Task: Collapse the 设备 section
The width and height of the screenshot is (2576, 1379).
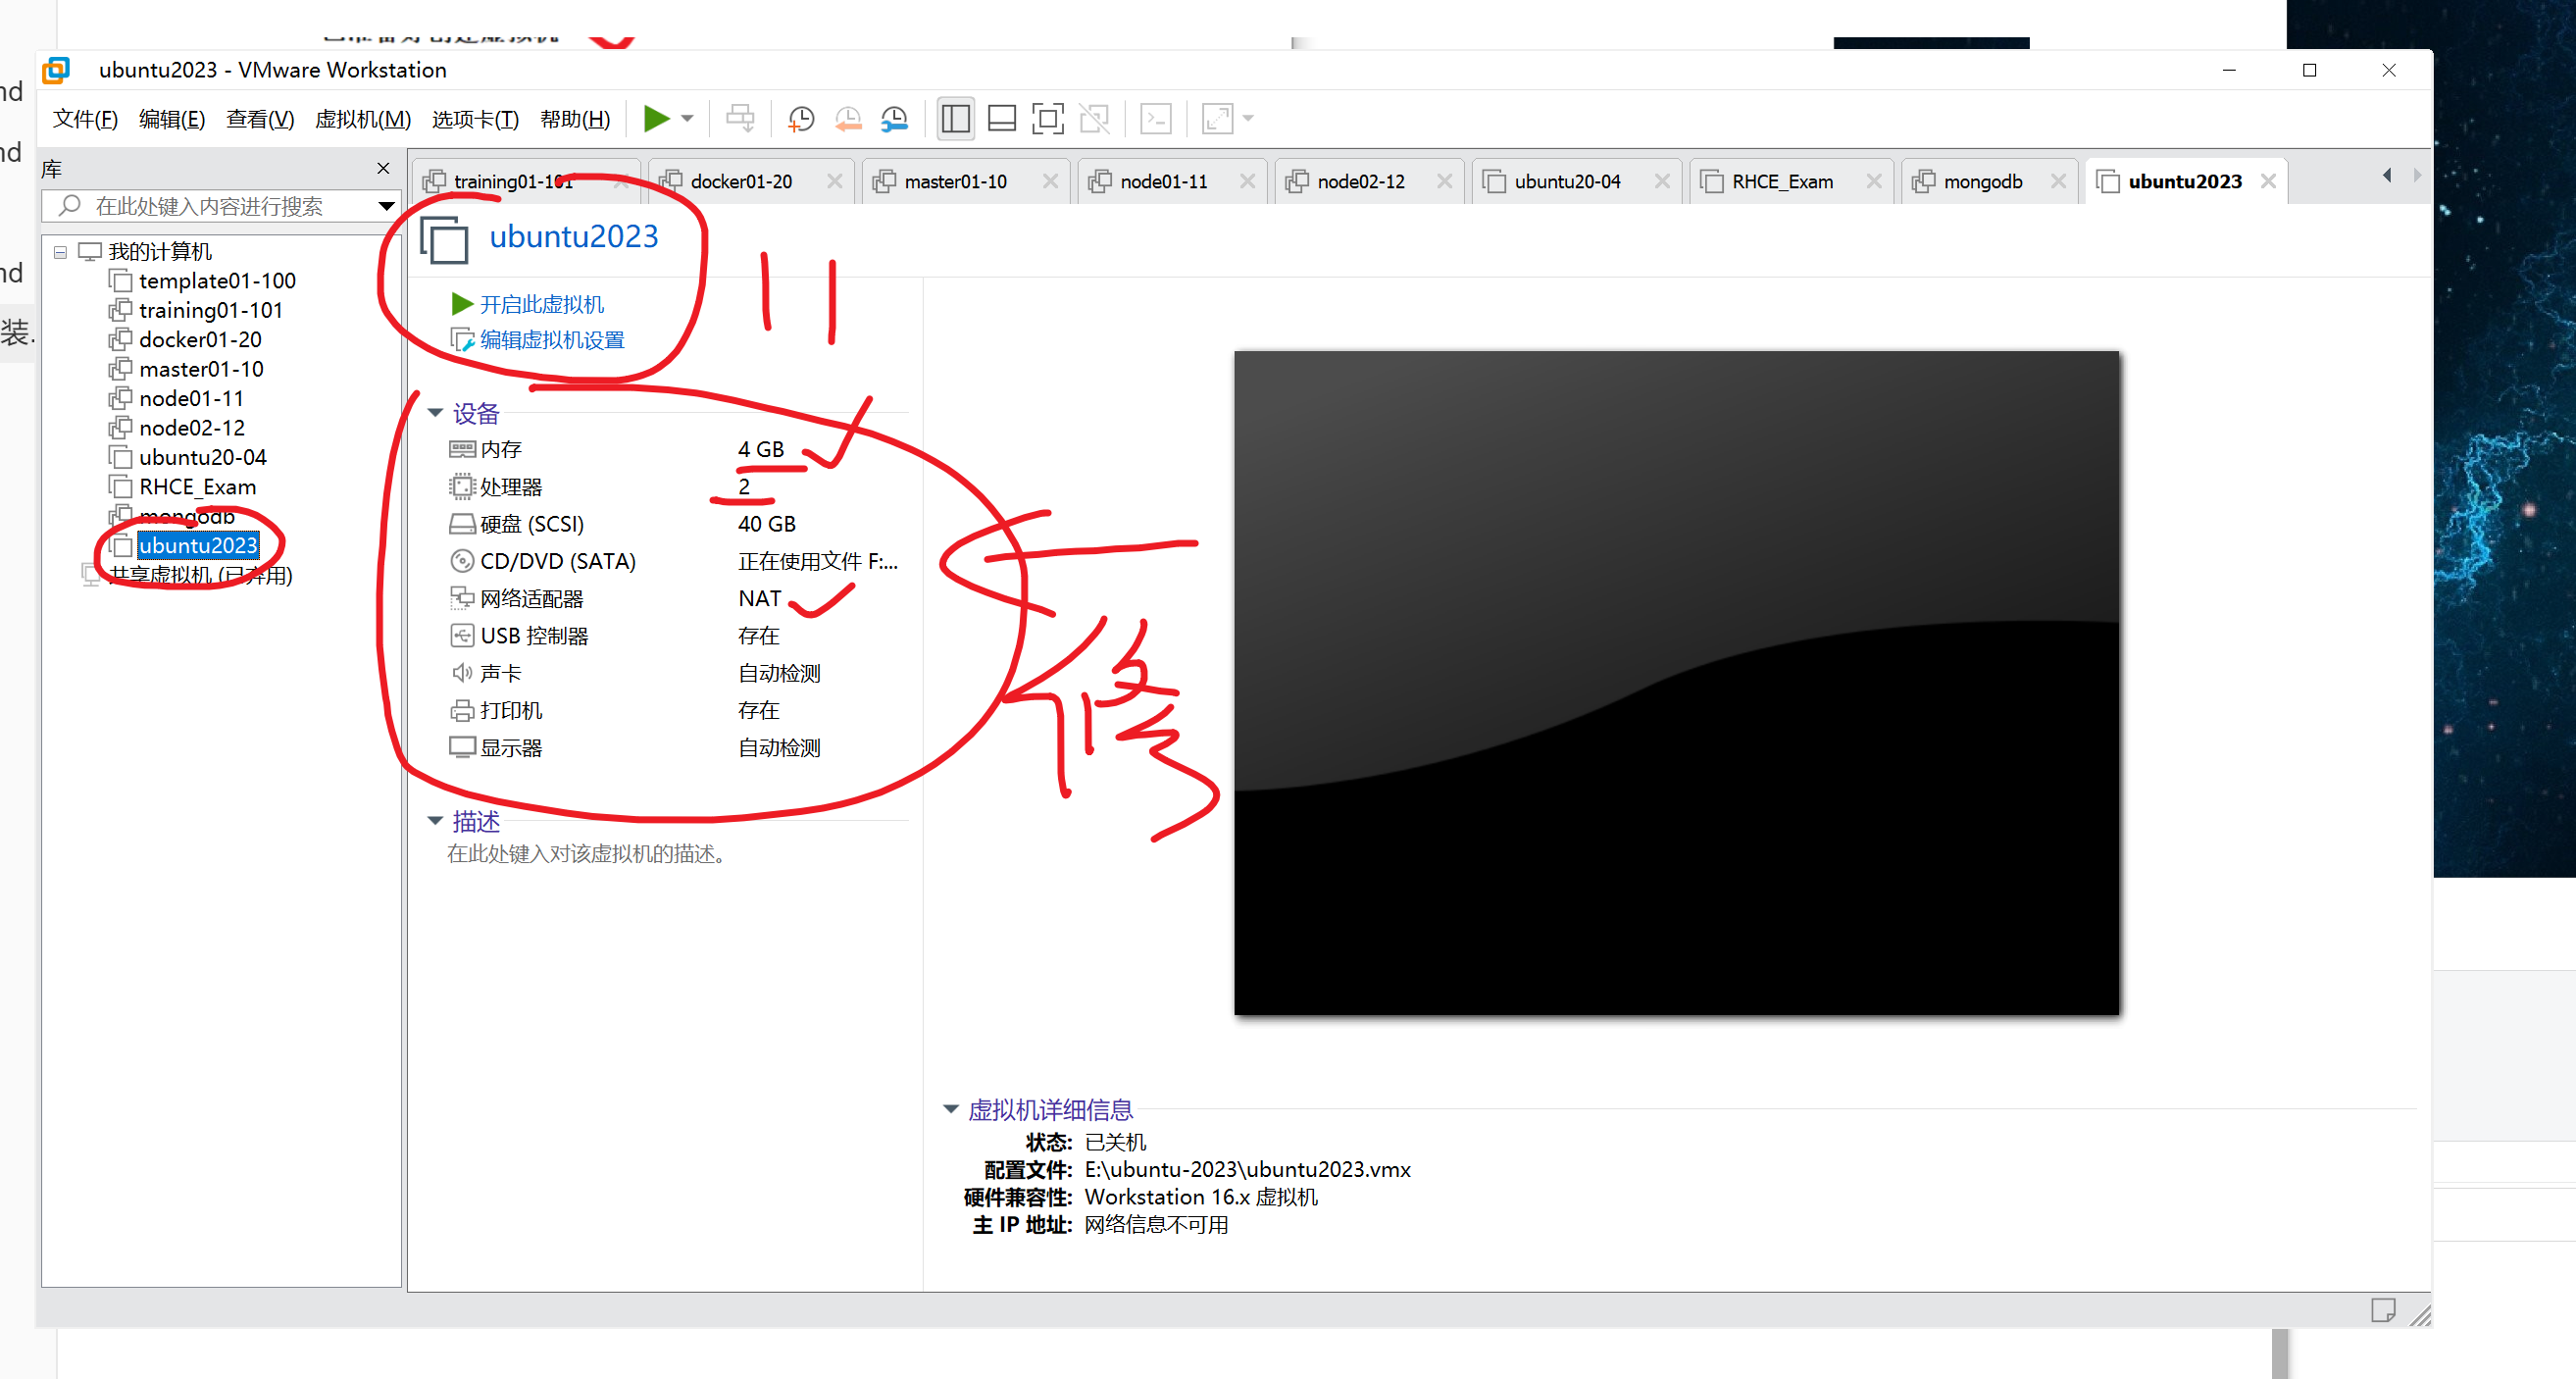Action: pos(435,413)
